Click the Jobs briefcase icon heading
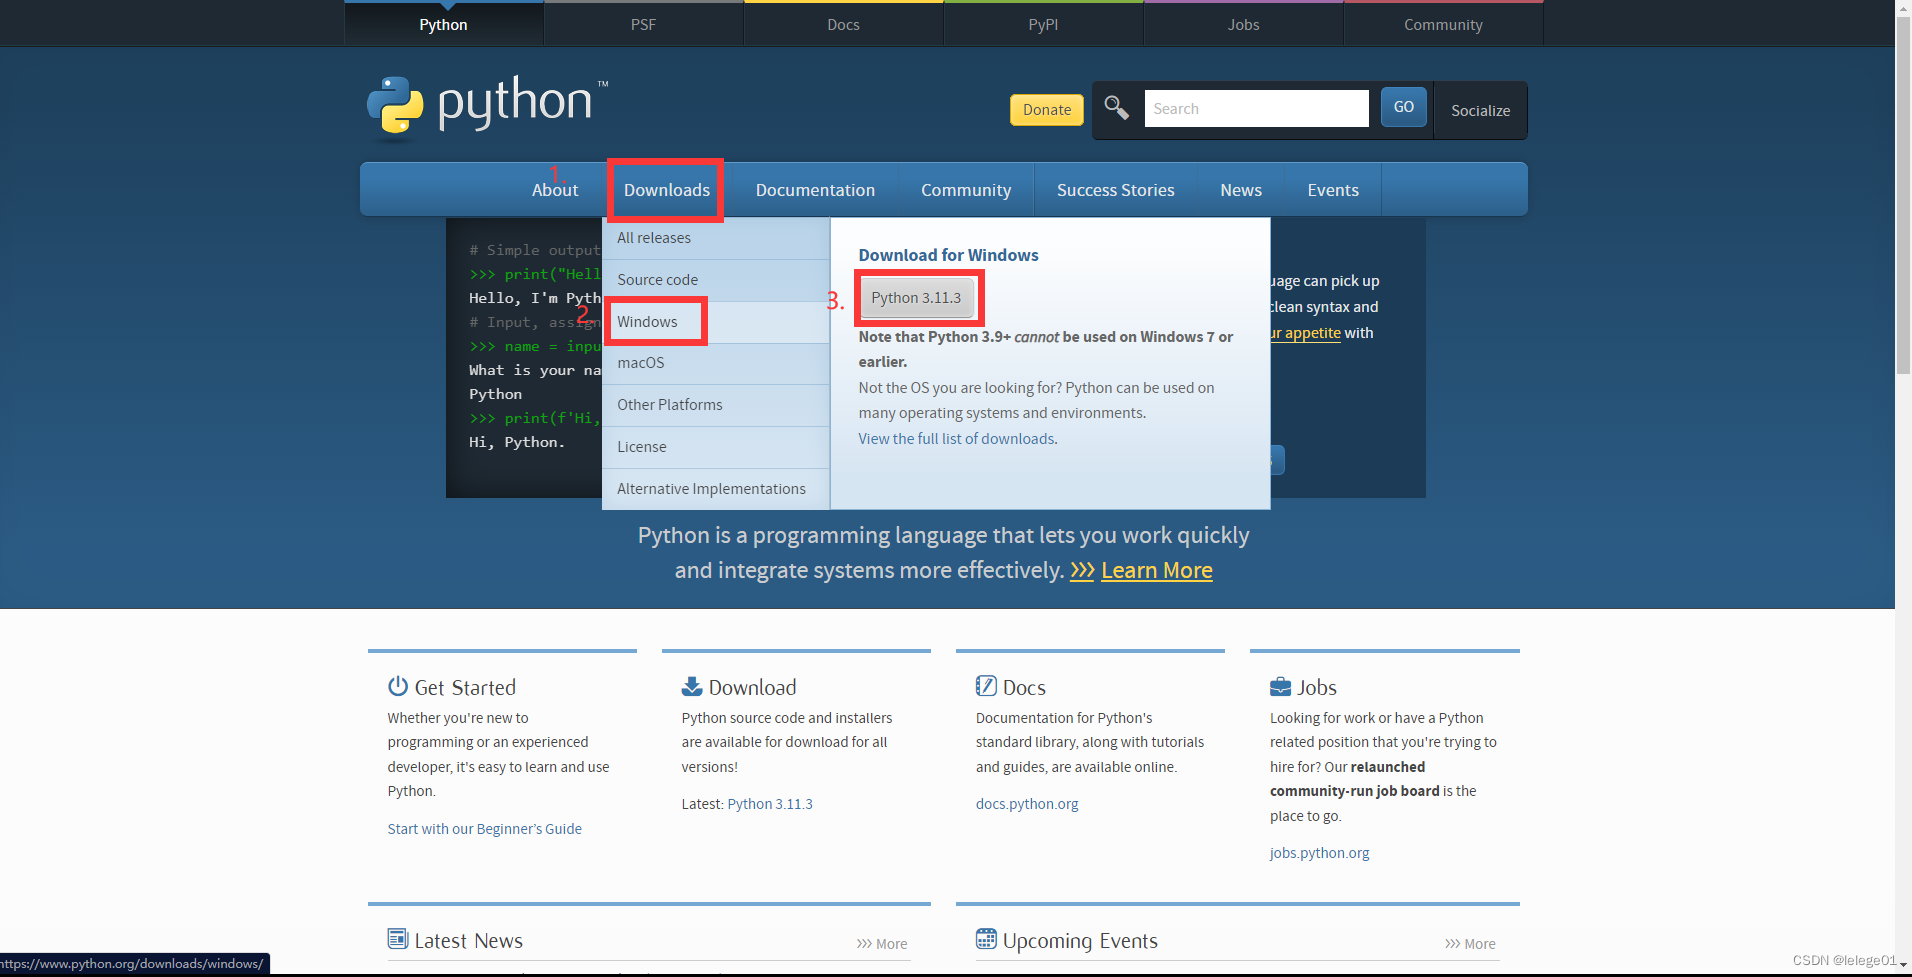 [x=1280, y=686]
